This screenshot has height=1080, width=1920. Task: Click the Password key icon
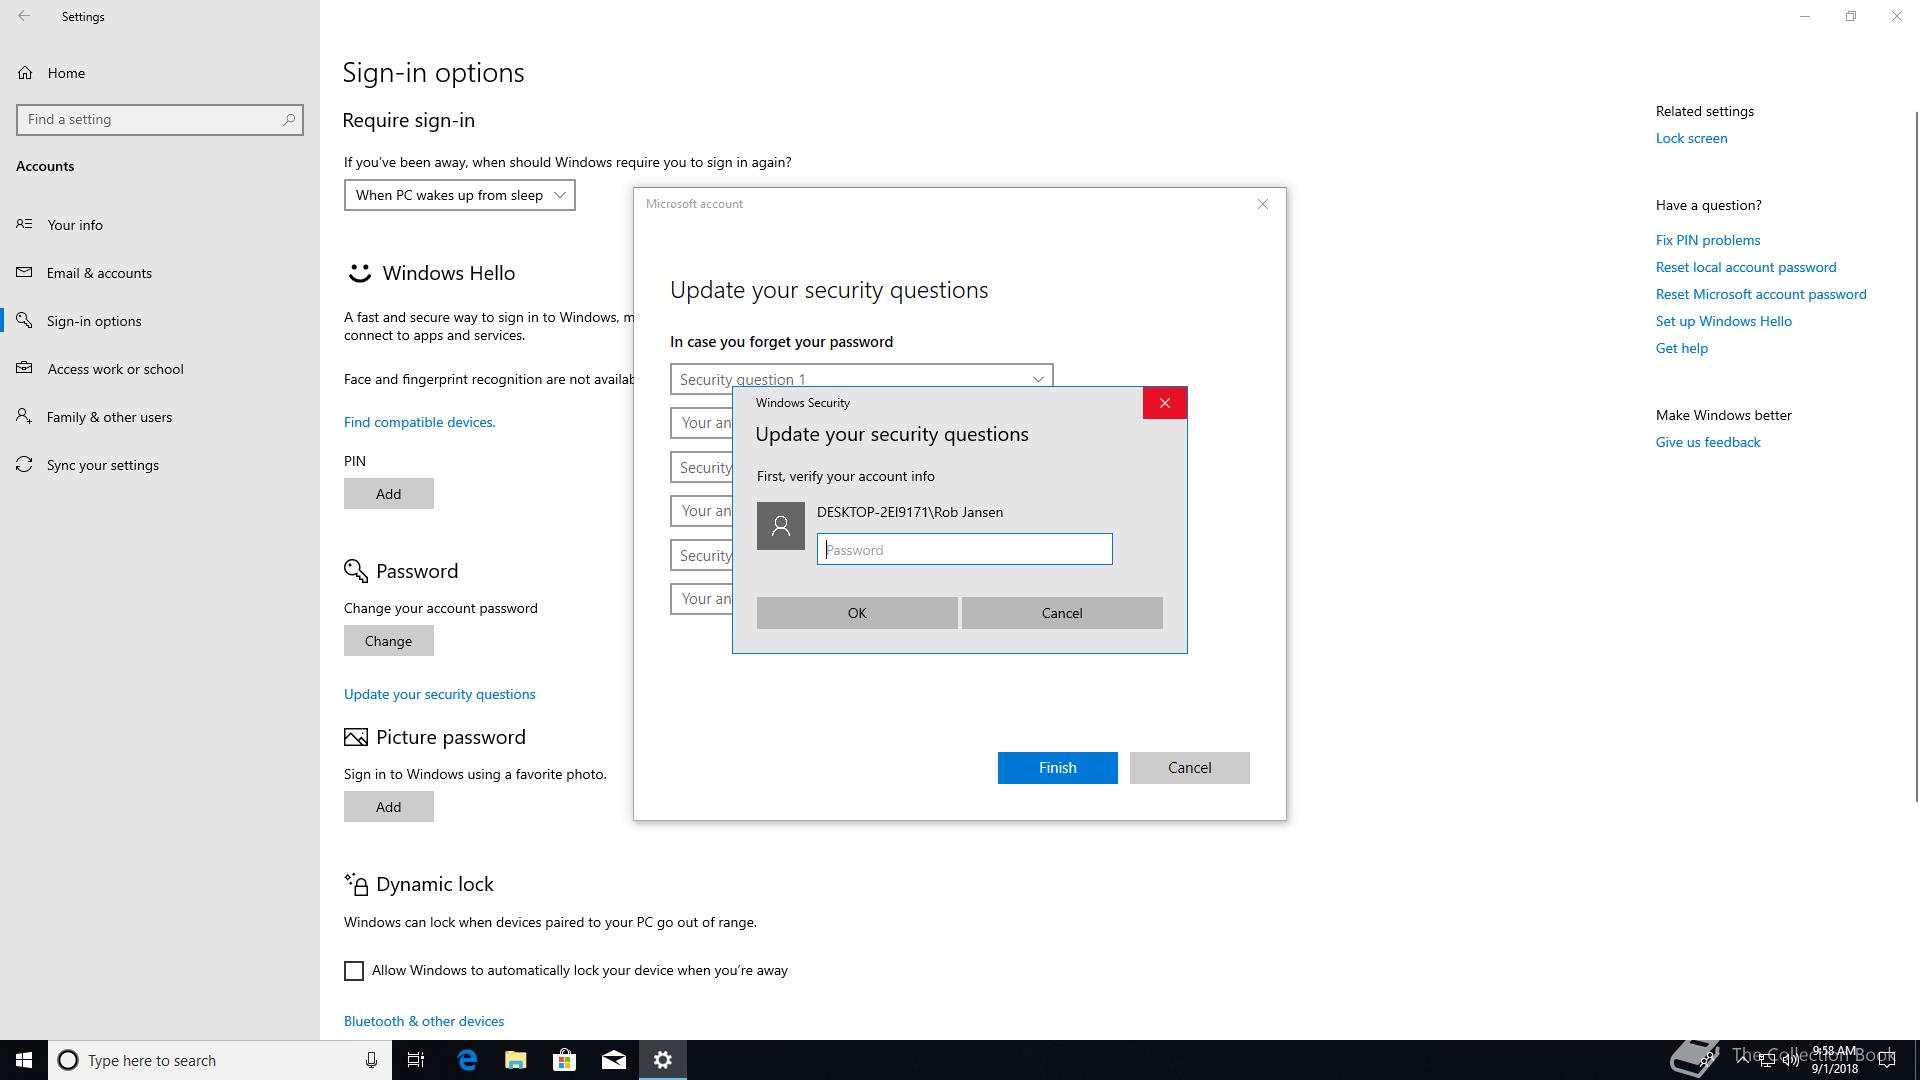coord(356,571)
